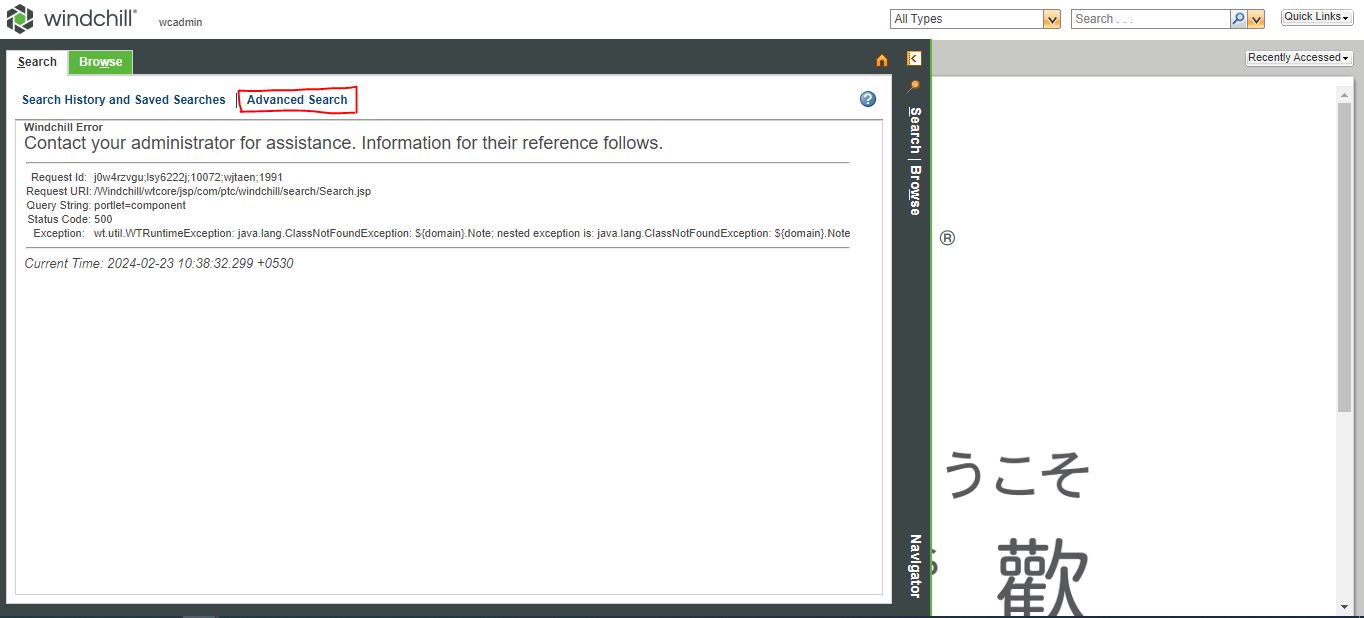Open help via the question mark icon
This screenshot has height=618, width=1364.
coord(867,99)
